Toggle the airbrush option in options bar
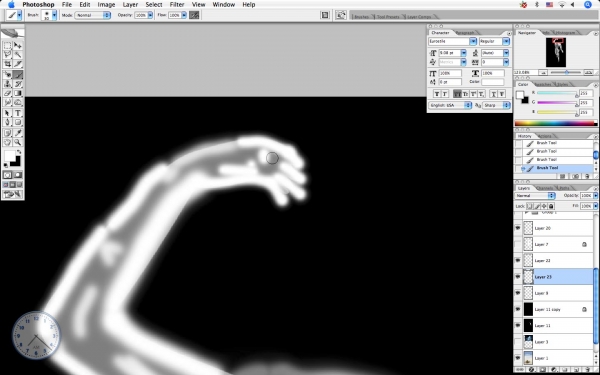Viewport: 600px width, 375px height. click(194, 15)
